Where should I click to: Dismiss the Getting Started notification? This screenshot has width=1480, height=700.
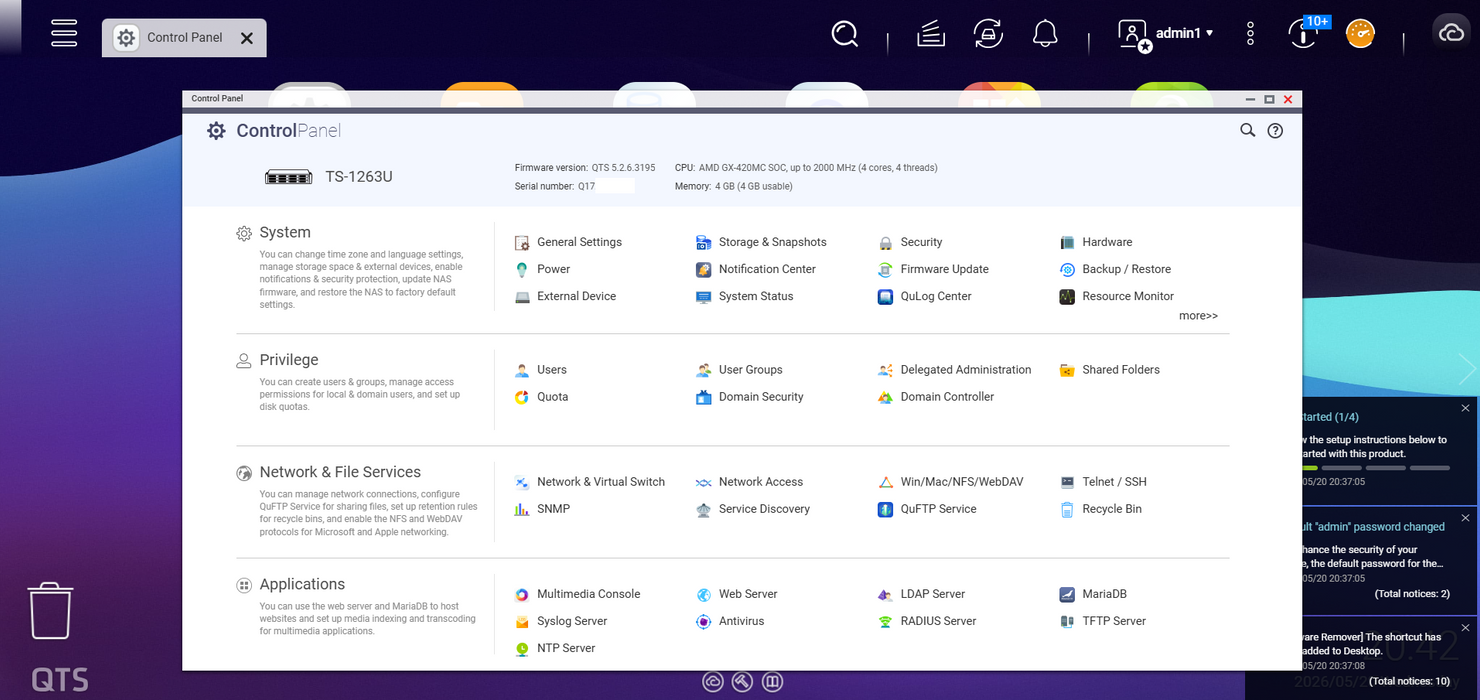pos(1465,408)
